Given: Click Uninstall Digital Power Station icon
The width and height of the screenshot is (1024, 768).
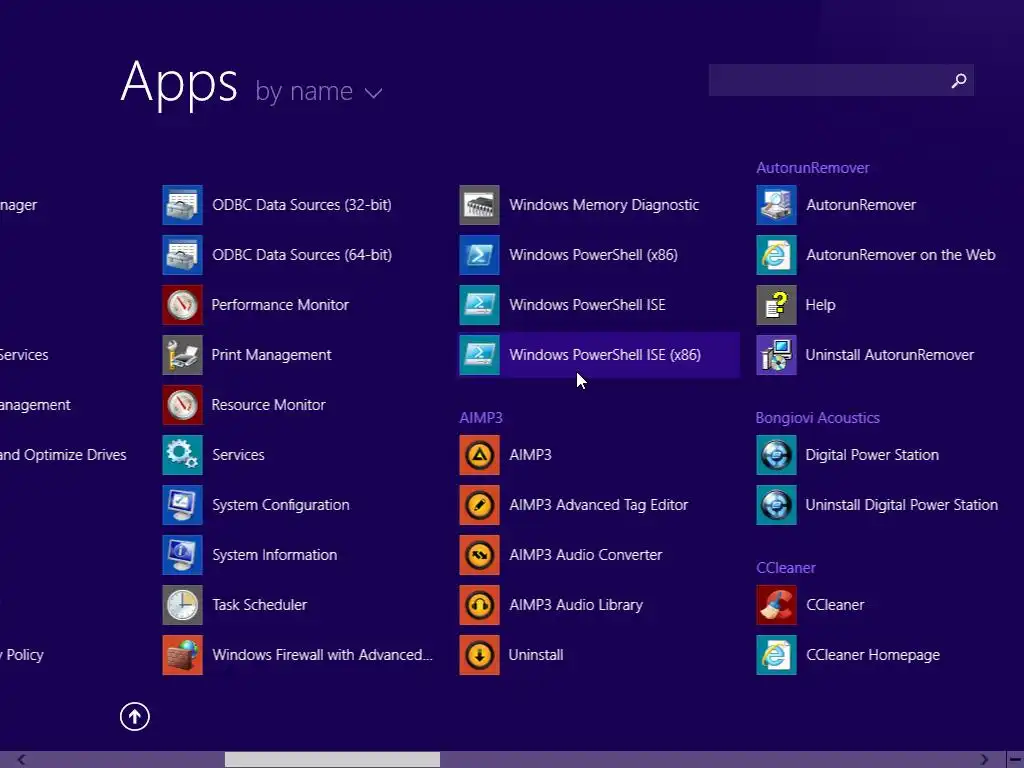Looking at the screenshot, I should [776, 505].
